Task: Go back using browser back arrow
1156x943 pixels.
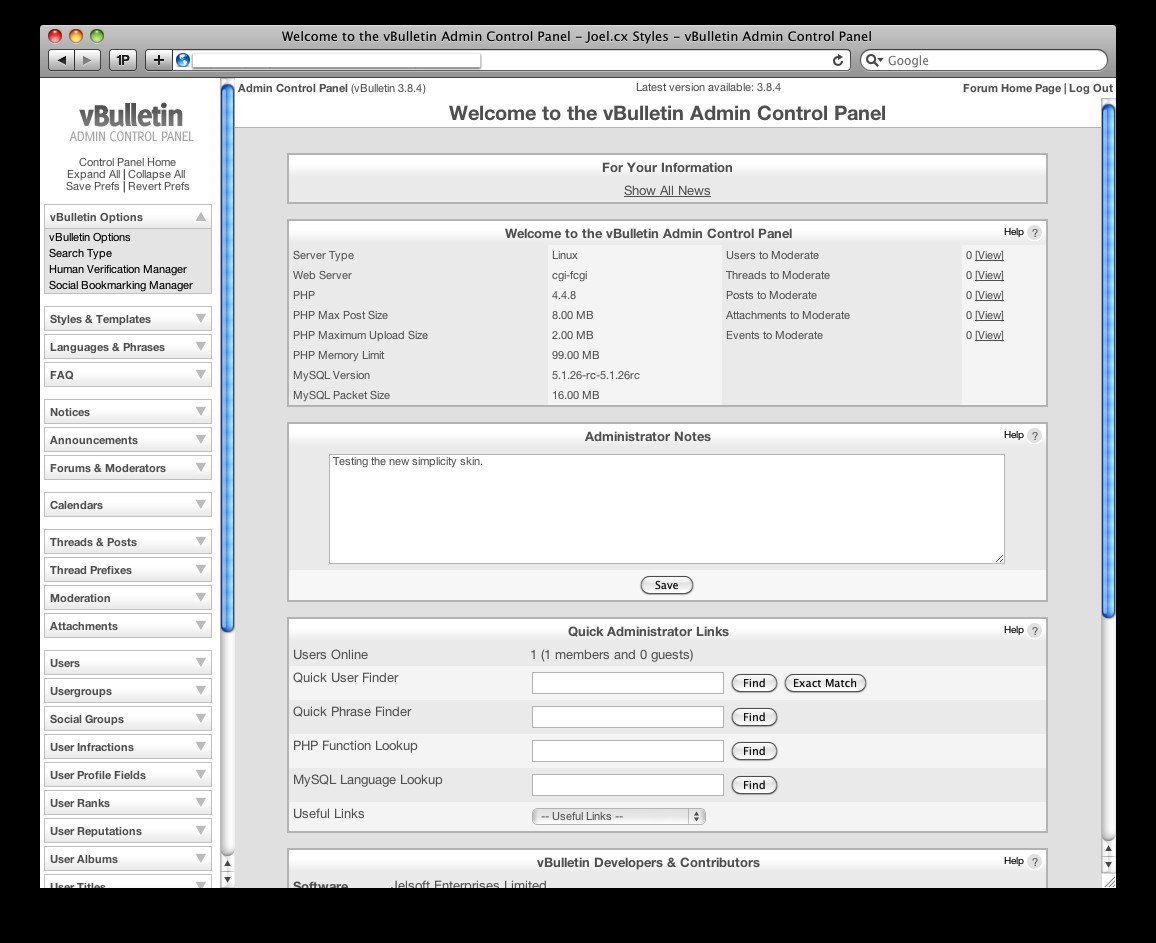Action: 62,60
